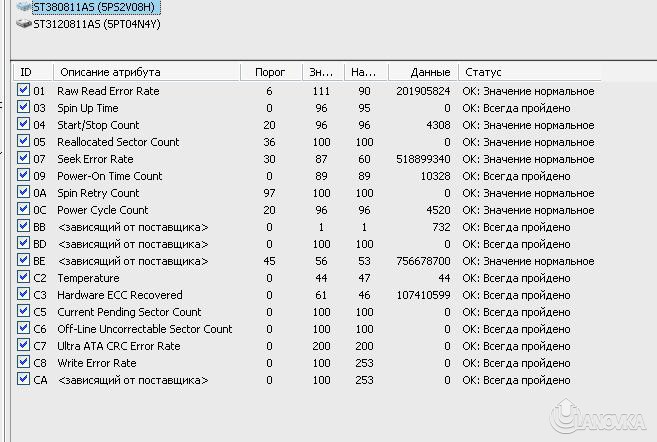Uncheck attribute 01 Raw Read Error Rate
Viewport: 657px width, 442px height.
tap(23, 90)
